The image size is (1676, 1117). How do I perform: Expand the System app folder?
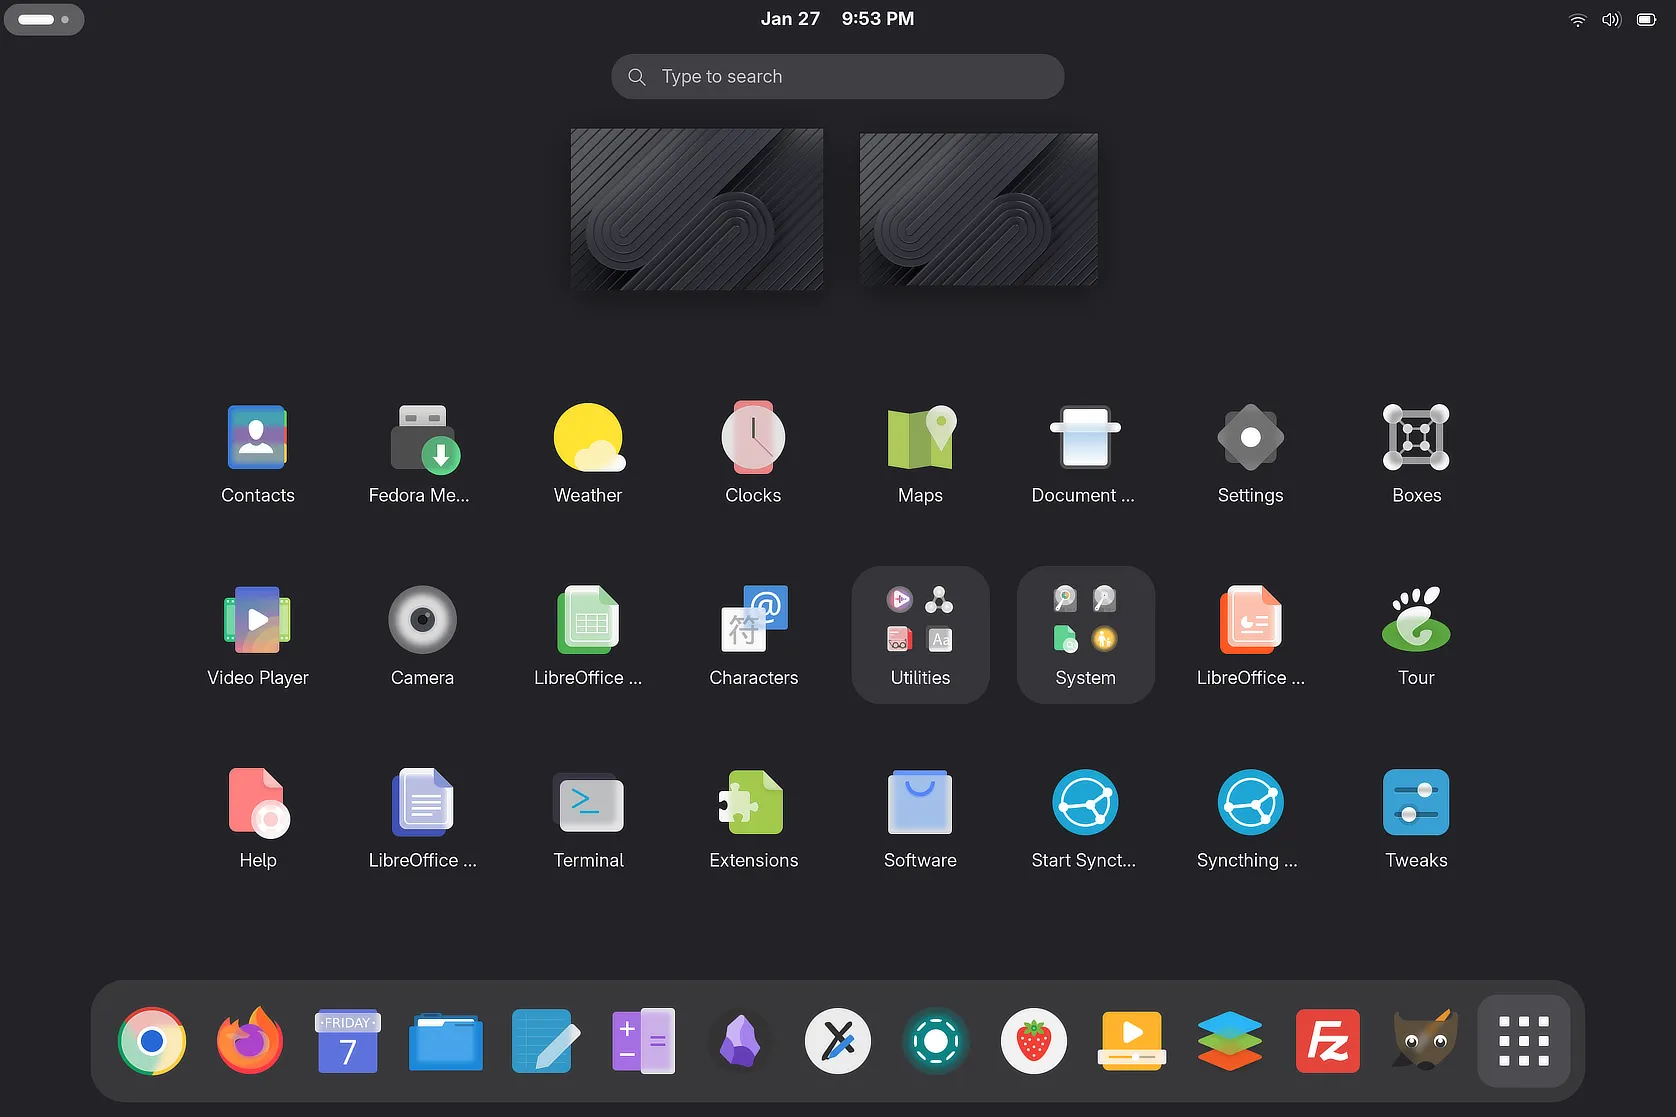point(1085,634)
